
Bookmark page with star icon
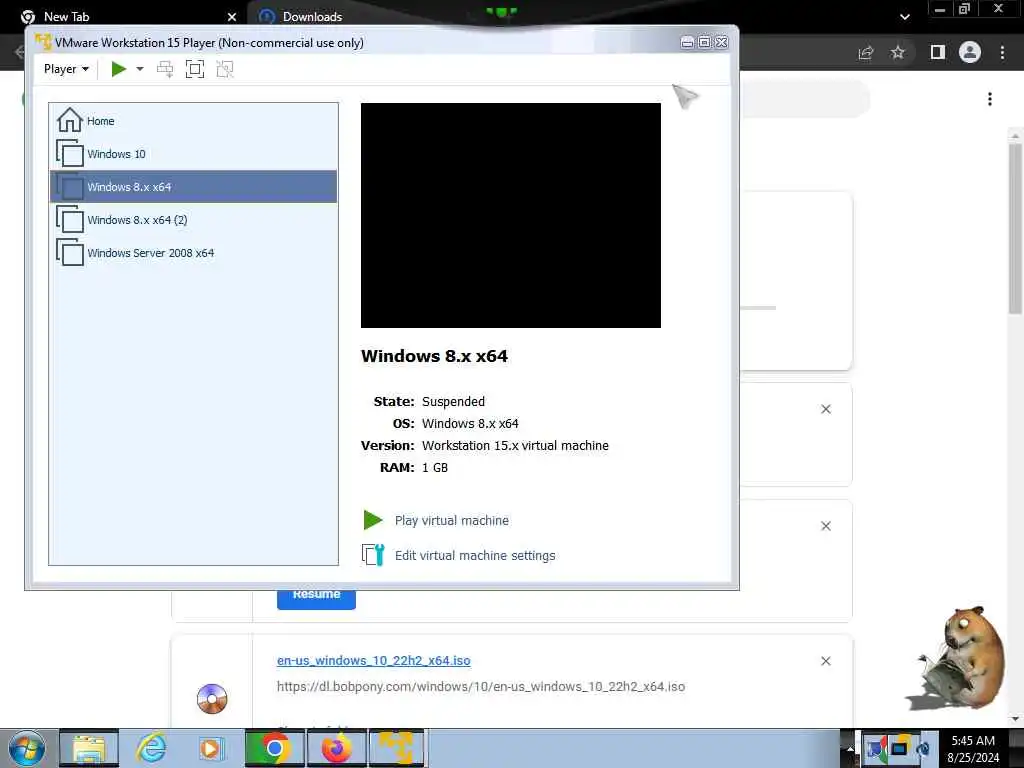coord(898,52)
